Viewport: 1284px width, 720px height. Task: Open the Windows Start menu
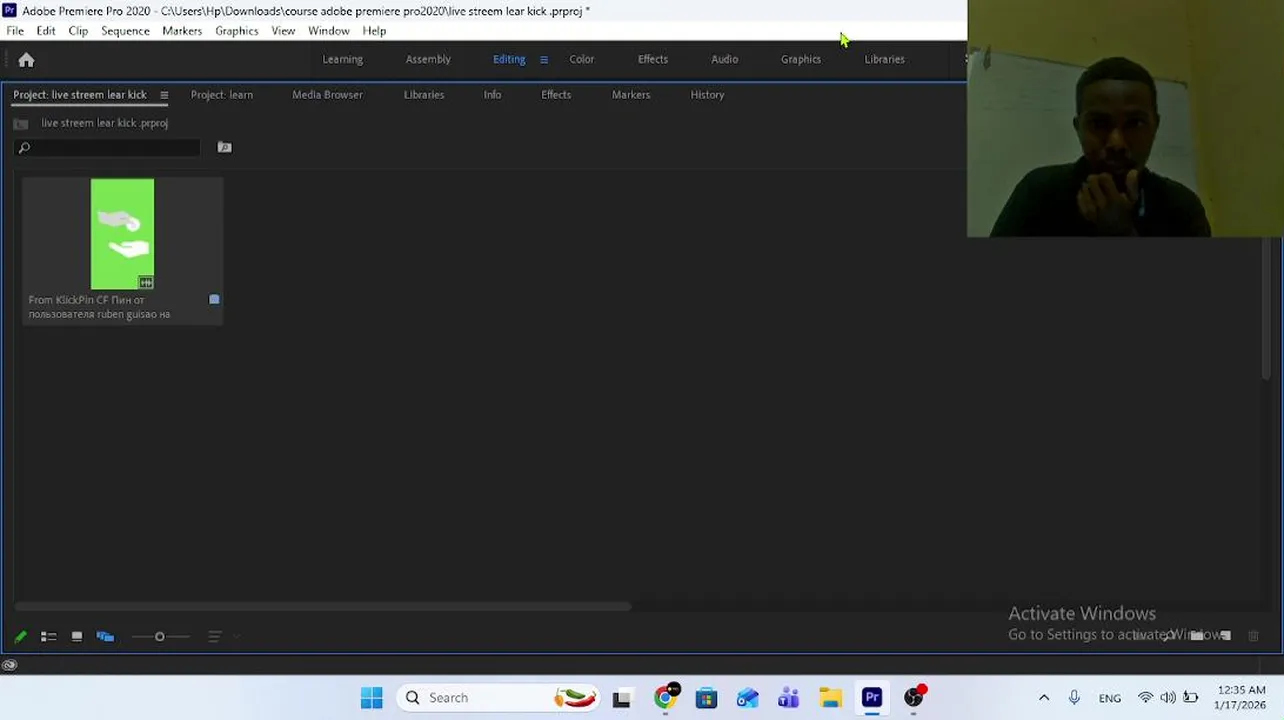(371, 698)
